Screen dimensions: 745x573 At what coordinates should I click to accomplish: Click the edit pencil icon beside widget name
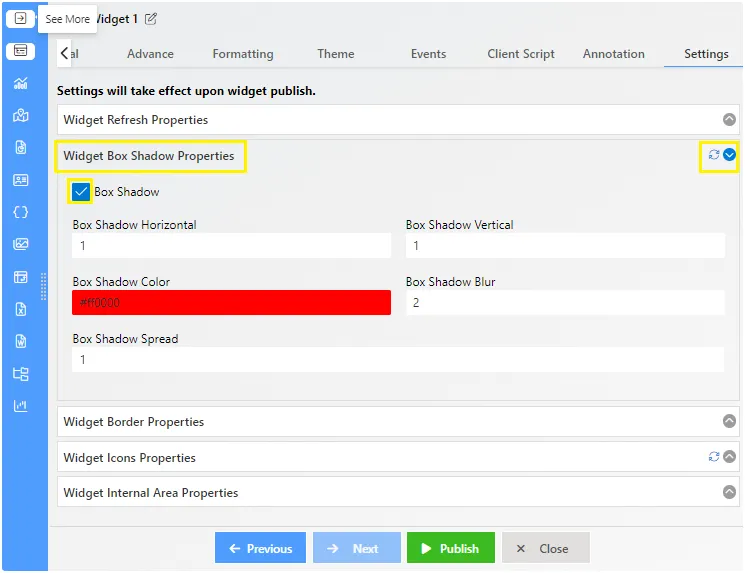click(151, 19)
